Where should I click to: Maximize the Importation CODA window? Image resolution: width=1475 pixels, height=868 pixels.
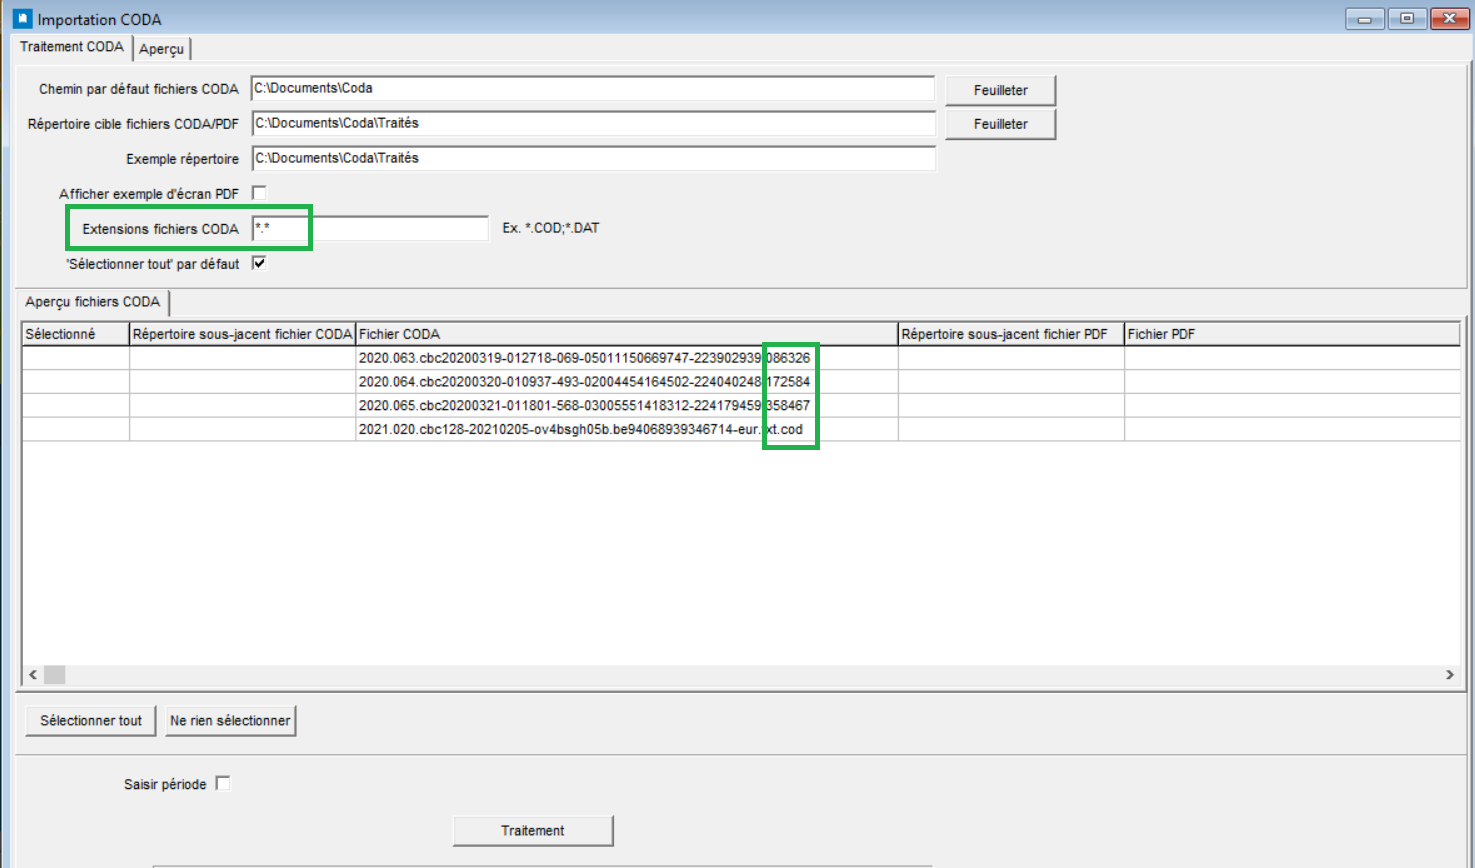tap(1407, 18)
